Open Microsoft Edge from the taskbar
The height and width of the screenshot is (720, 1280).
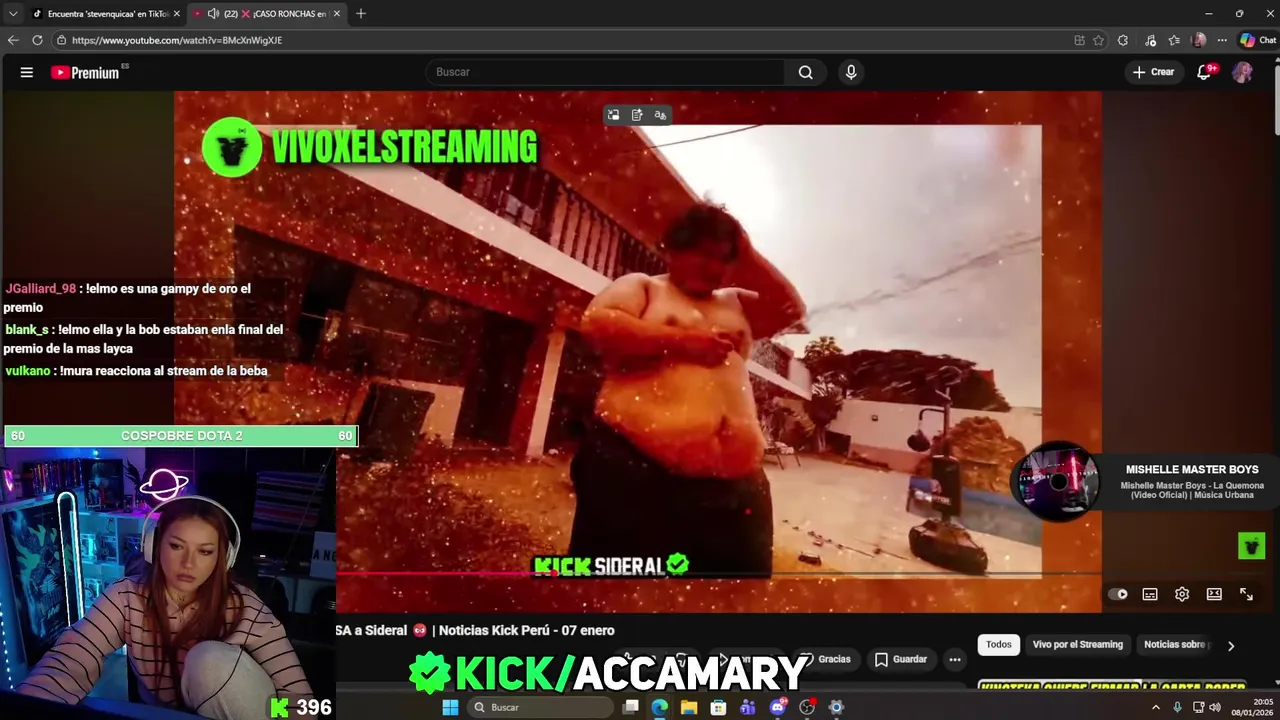[x=660, y=707]
